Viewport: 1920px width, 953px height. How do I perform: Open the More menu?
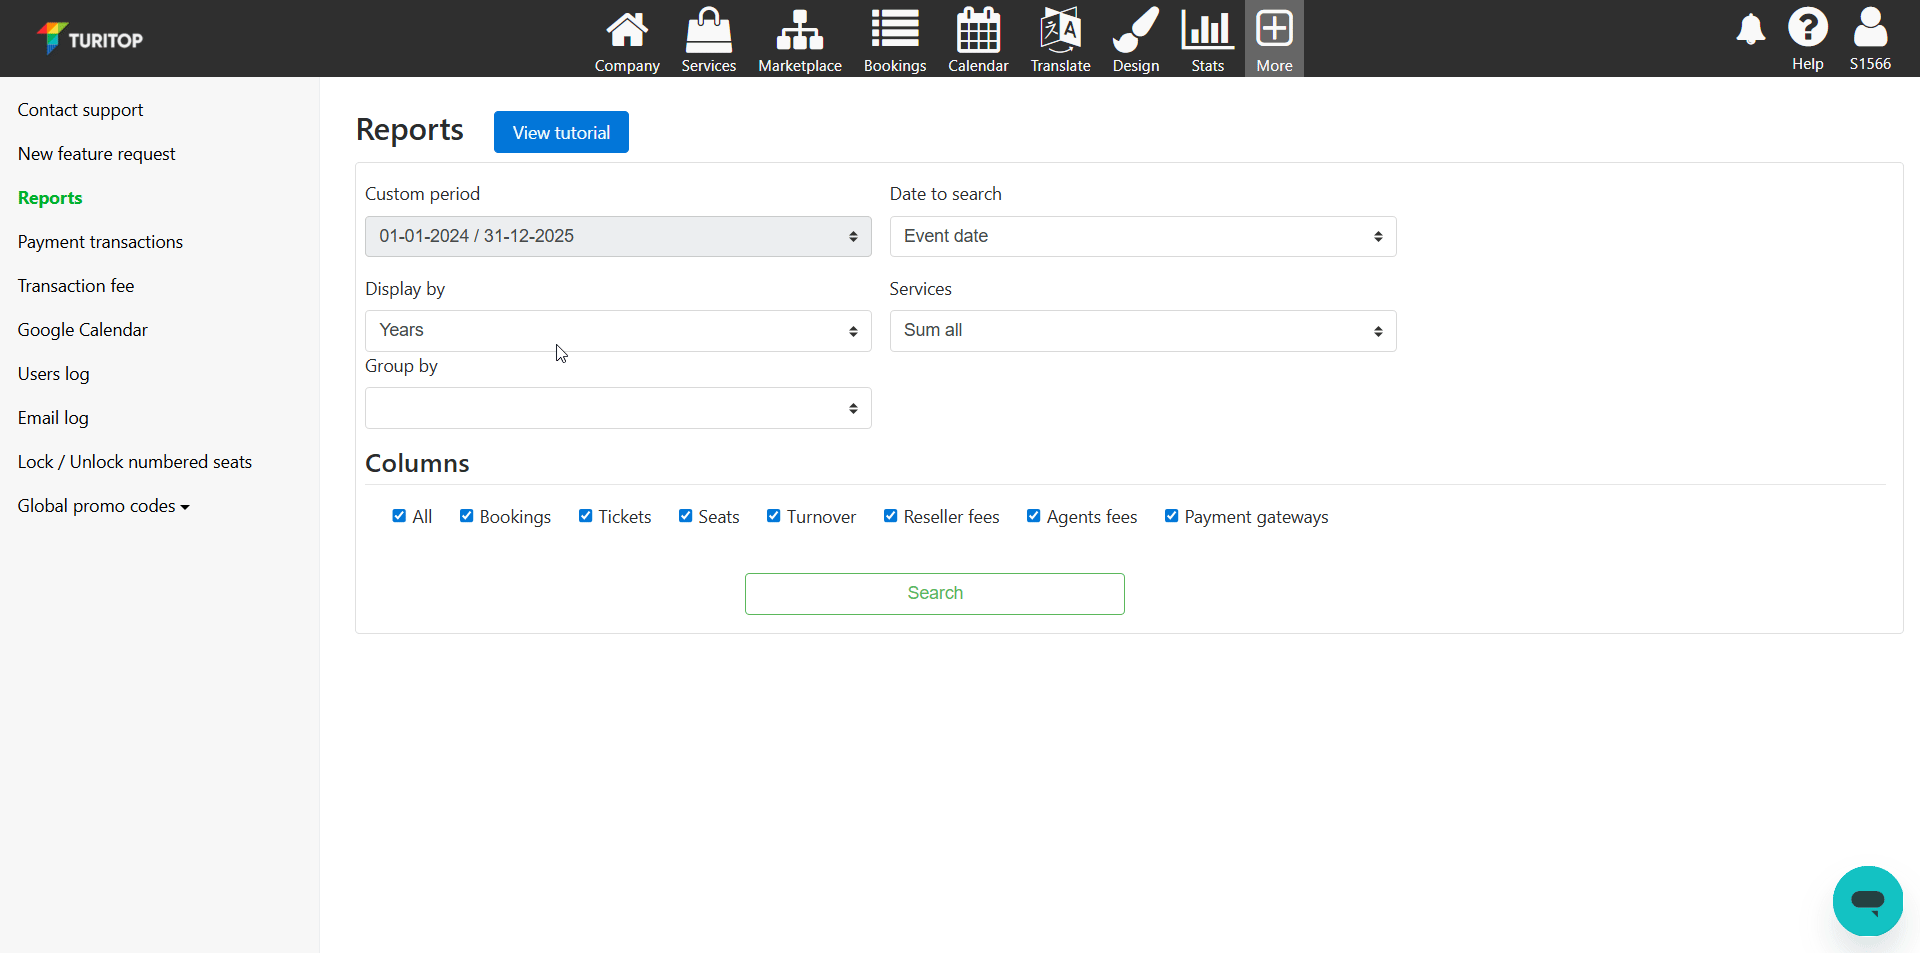coord(1274,38)
